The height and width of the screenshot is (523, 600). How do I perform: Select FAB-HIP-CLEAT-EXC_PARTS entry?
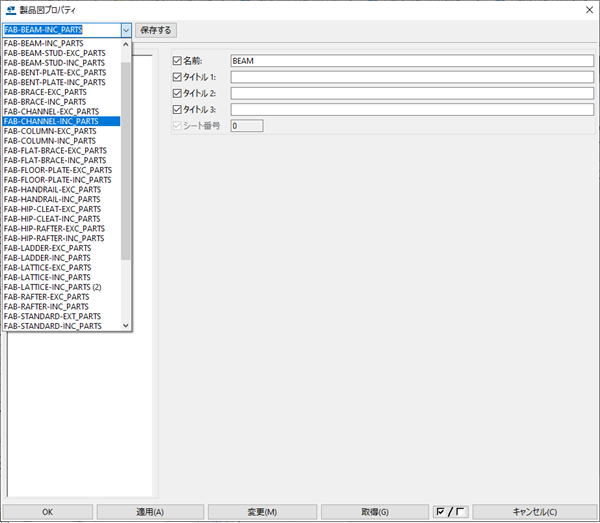(x=62, y=209)
